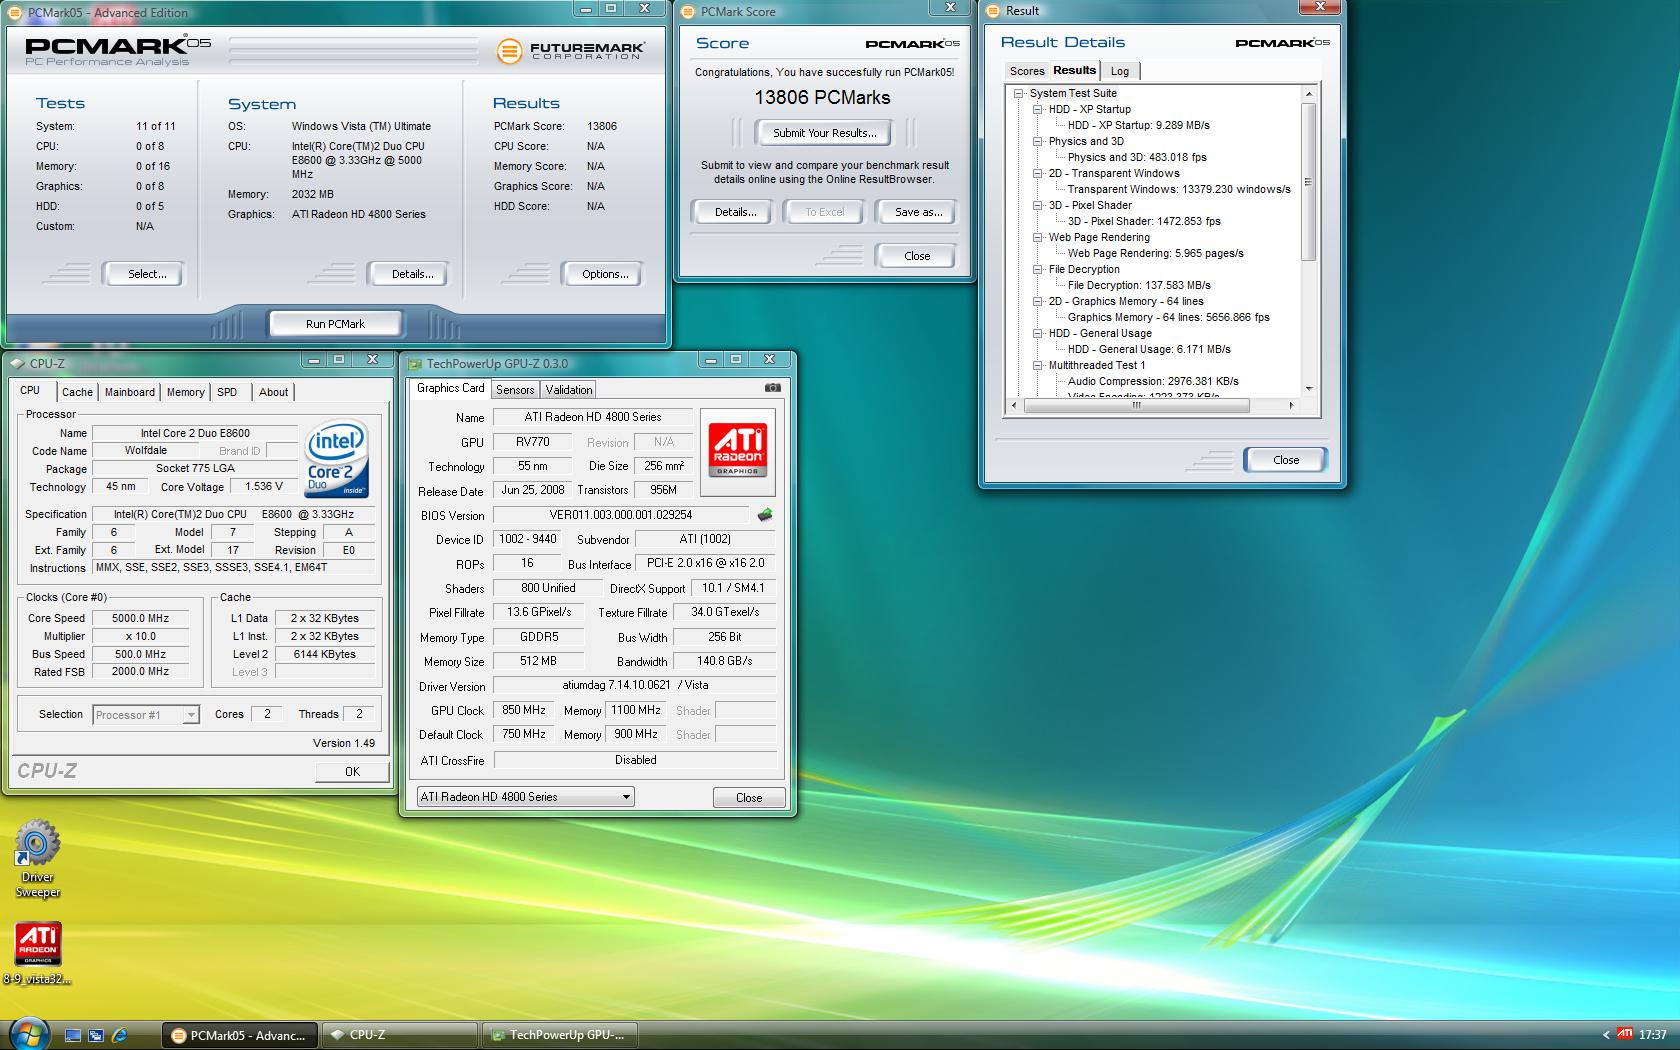Switch to the Mainboard tab in CPU-Z
The height and width of the screenshot is (1050, 1680).
[x=130, y=392]
